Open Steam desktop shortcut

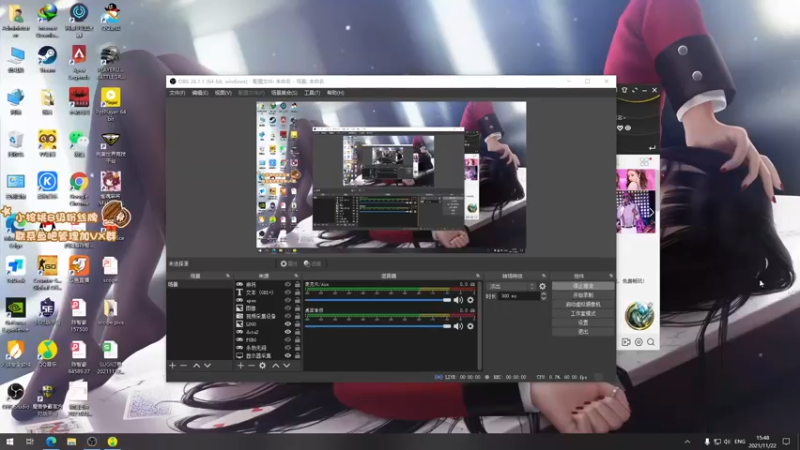[47, 60]
